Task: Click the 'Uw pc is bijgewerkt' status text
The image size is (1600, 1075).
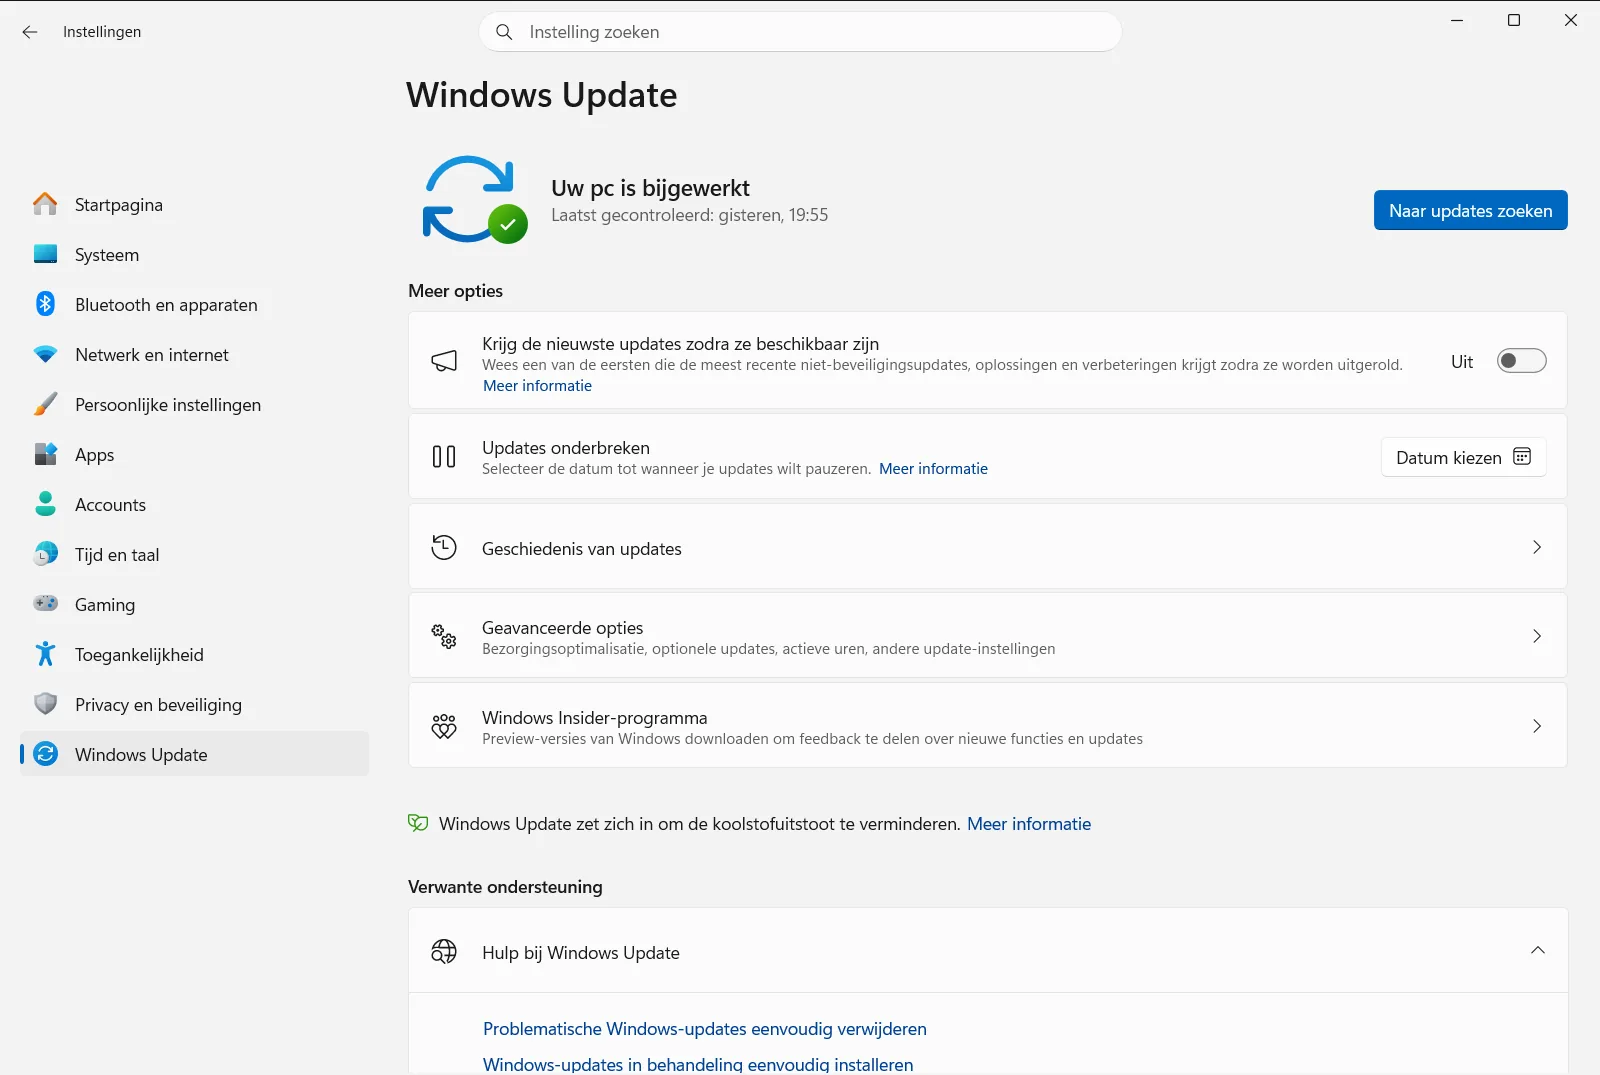Action: (650, 188)
